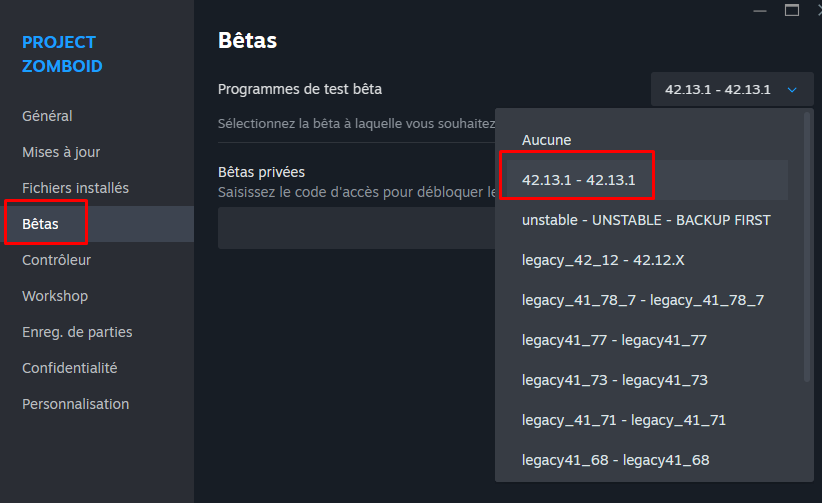
Task: Open Personnalisation section
Action: (75, 404)
